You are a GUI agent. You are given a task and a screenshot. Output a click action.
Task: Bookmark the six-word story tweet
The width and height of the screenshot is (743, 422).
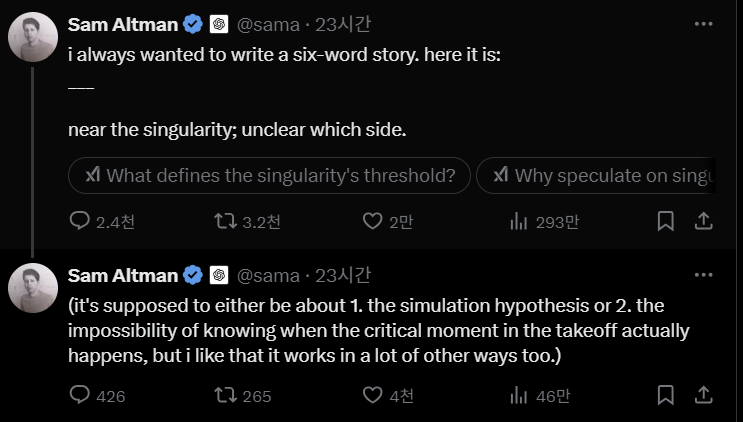[x=665, y=221]
